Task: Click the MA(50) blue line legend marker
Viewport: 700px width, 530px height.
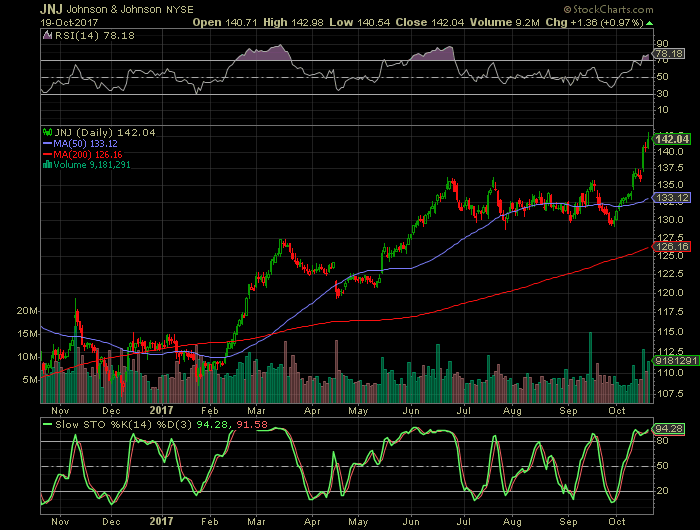Action: [47, 143]
